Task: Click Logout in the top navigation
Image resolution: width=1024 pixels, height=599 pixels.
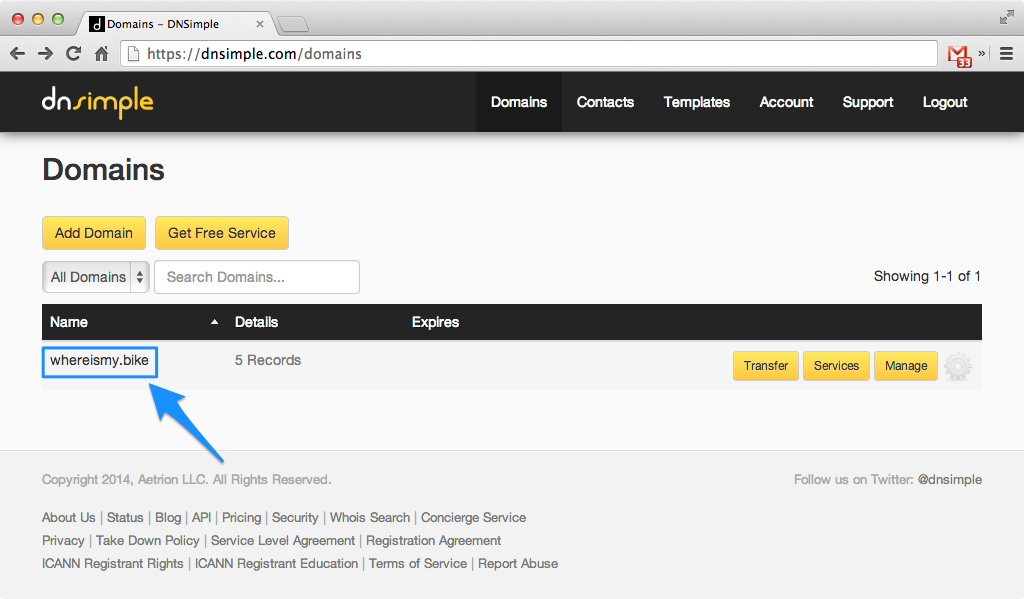Action: [x=945, y=102]
